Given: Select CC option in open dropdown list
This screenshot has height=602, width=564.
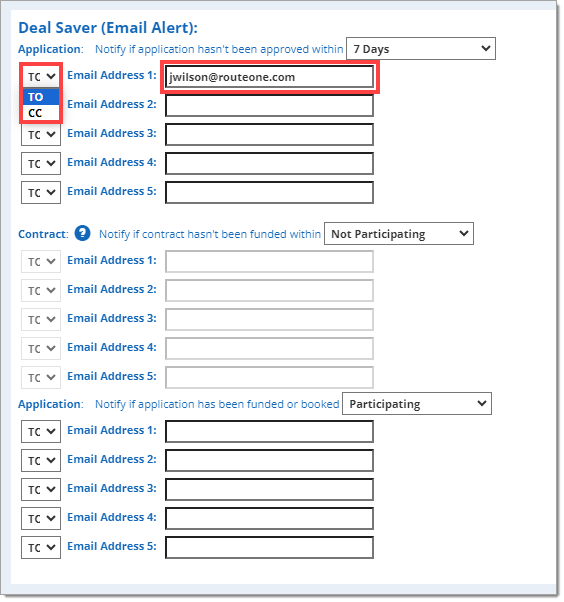Looking at the screenshot, I should pos(41,113).
